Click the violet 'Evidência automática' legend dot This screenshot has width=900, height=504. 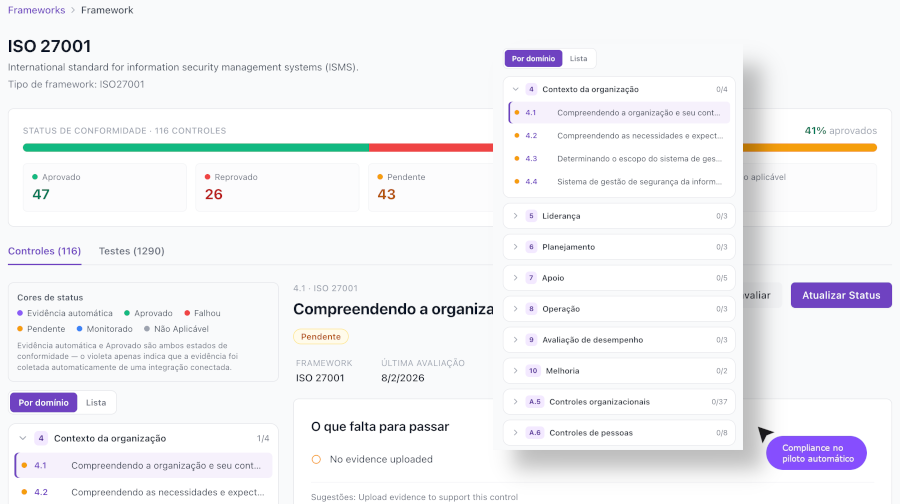coord(20,313)
